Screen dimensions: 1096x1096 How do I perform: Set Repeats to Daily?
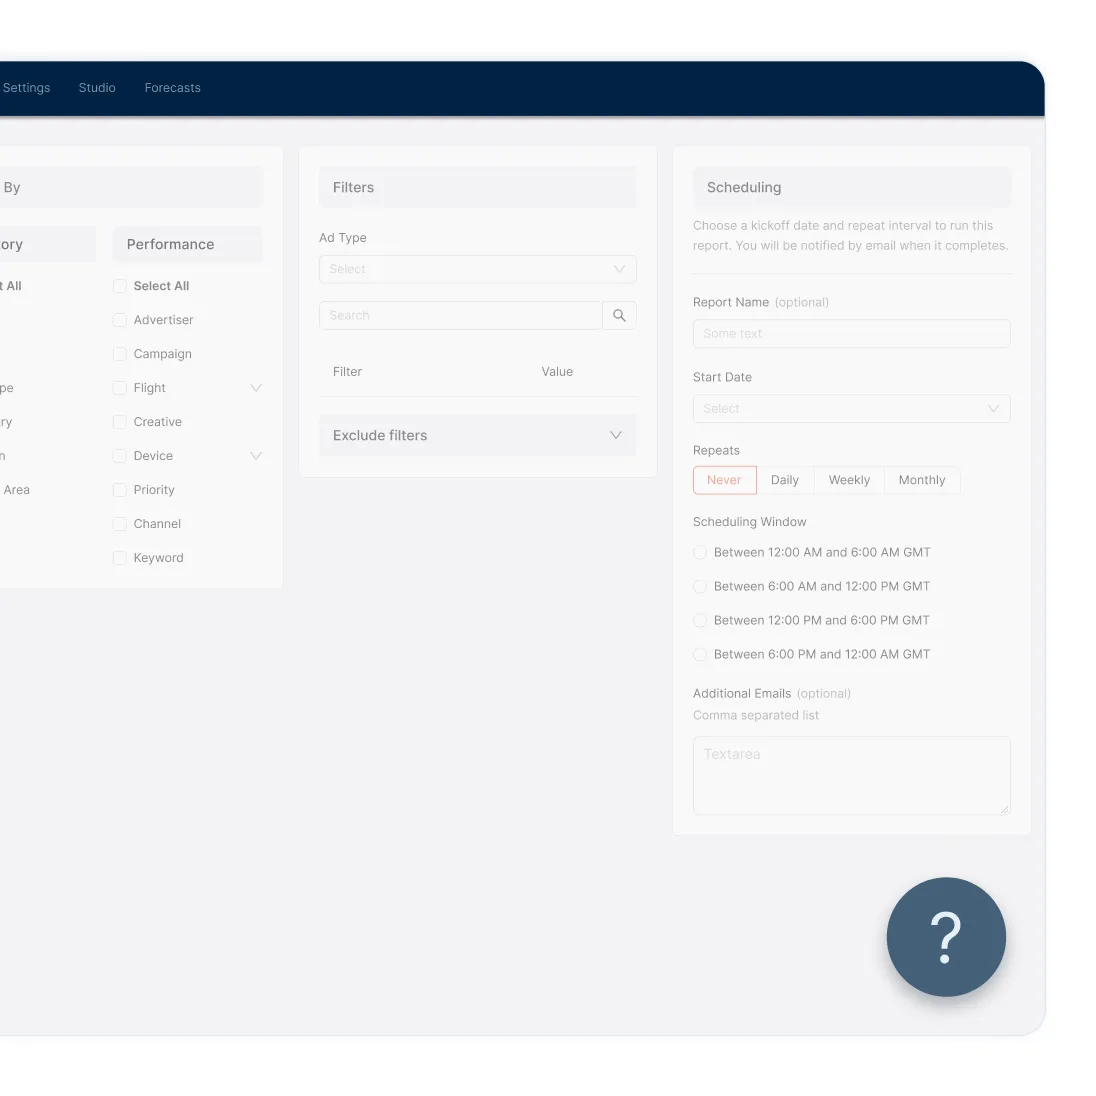pyautogui.click(x=785, y=480)
